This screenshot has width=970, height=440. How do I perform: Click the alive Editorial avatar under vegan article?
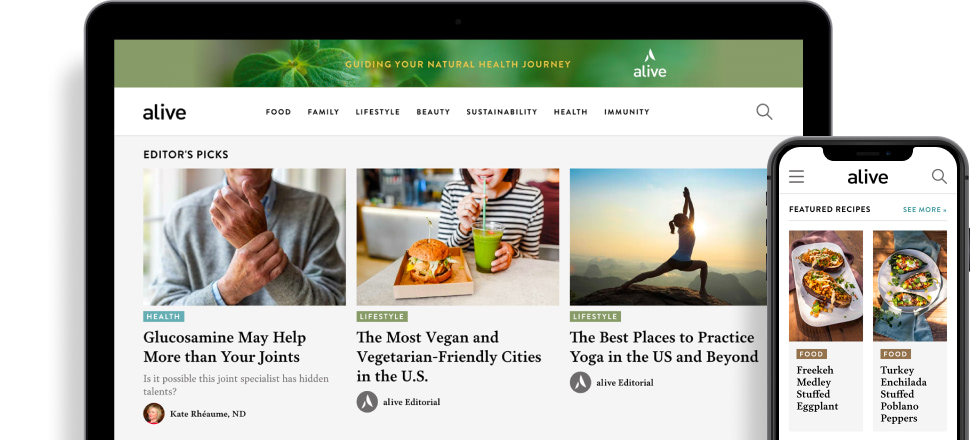tap(367, 402)
